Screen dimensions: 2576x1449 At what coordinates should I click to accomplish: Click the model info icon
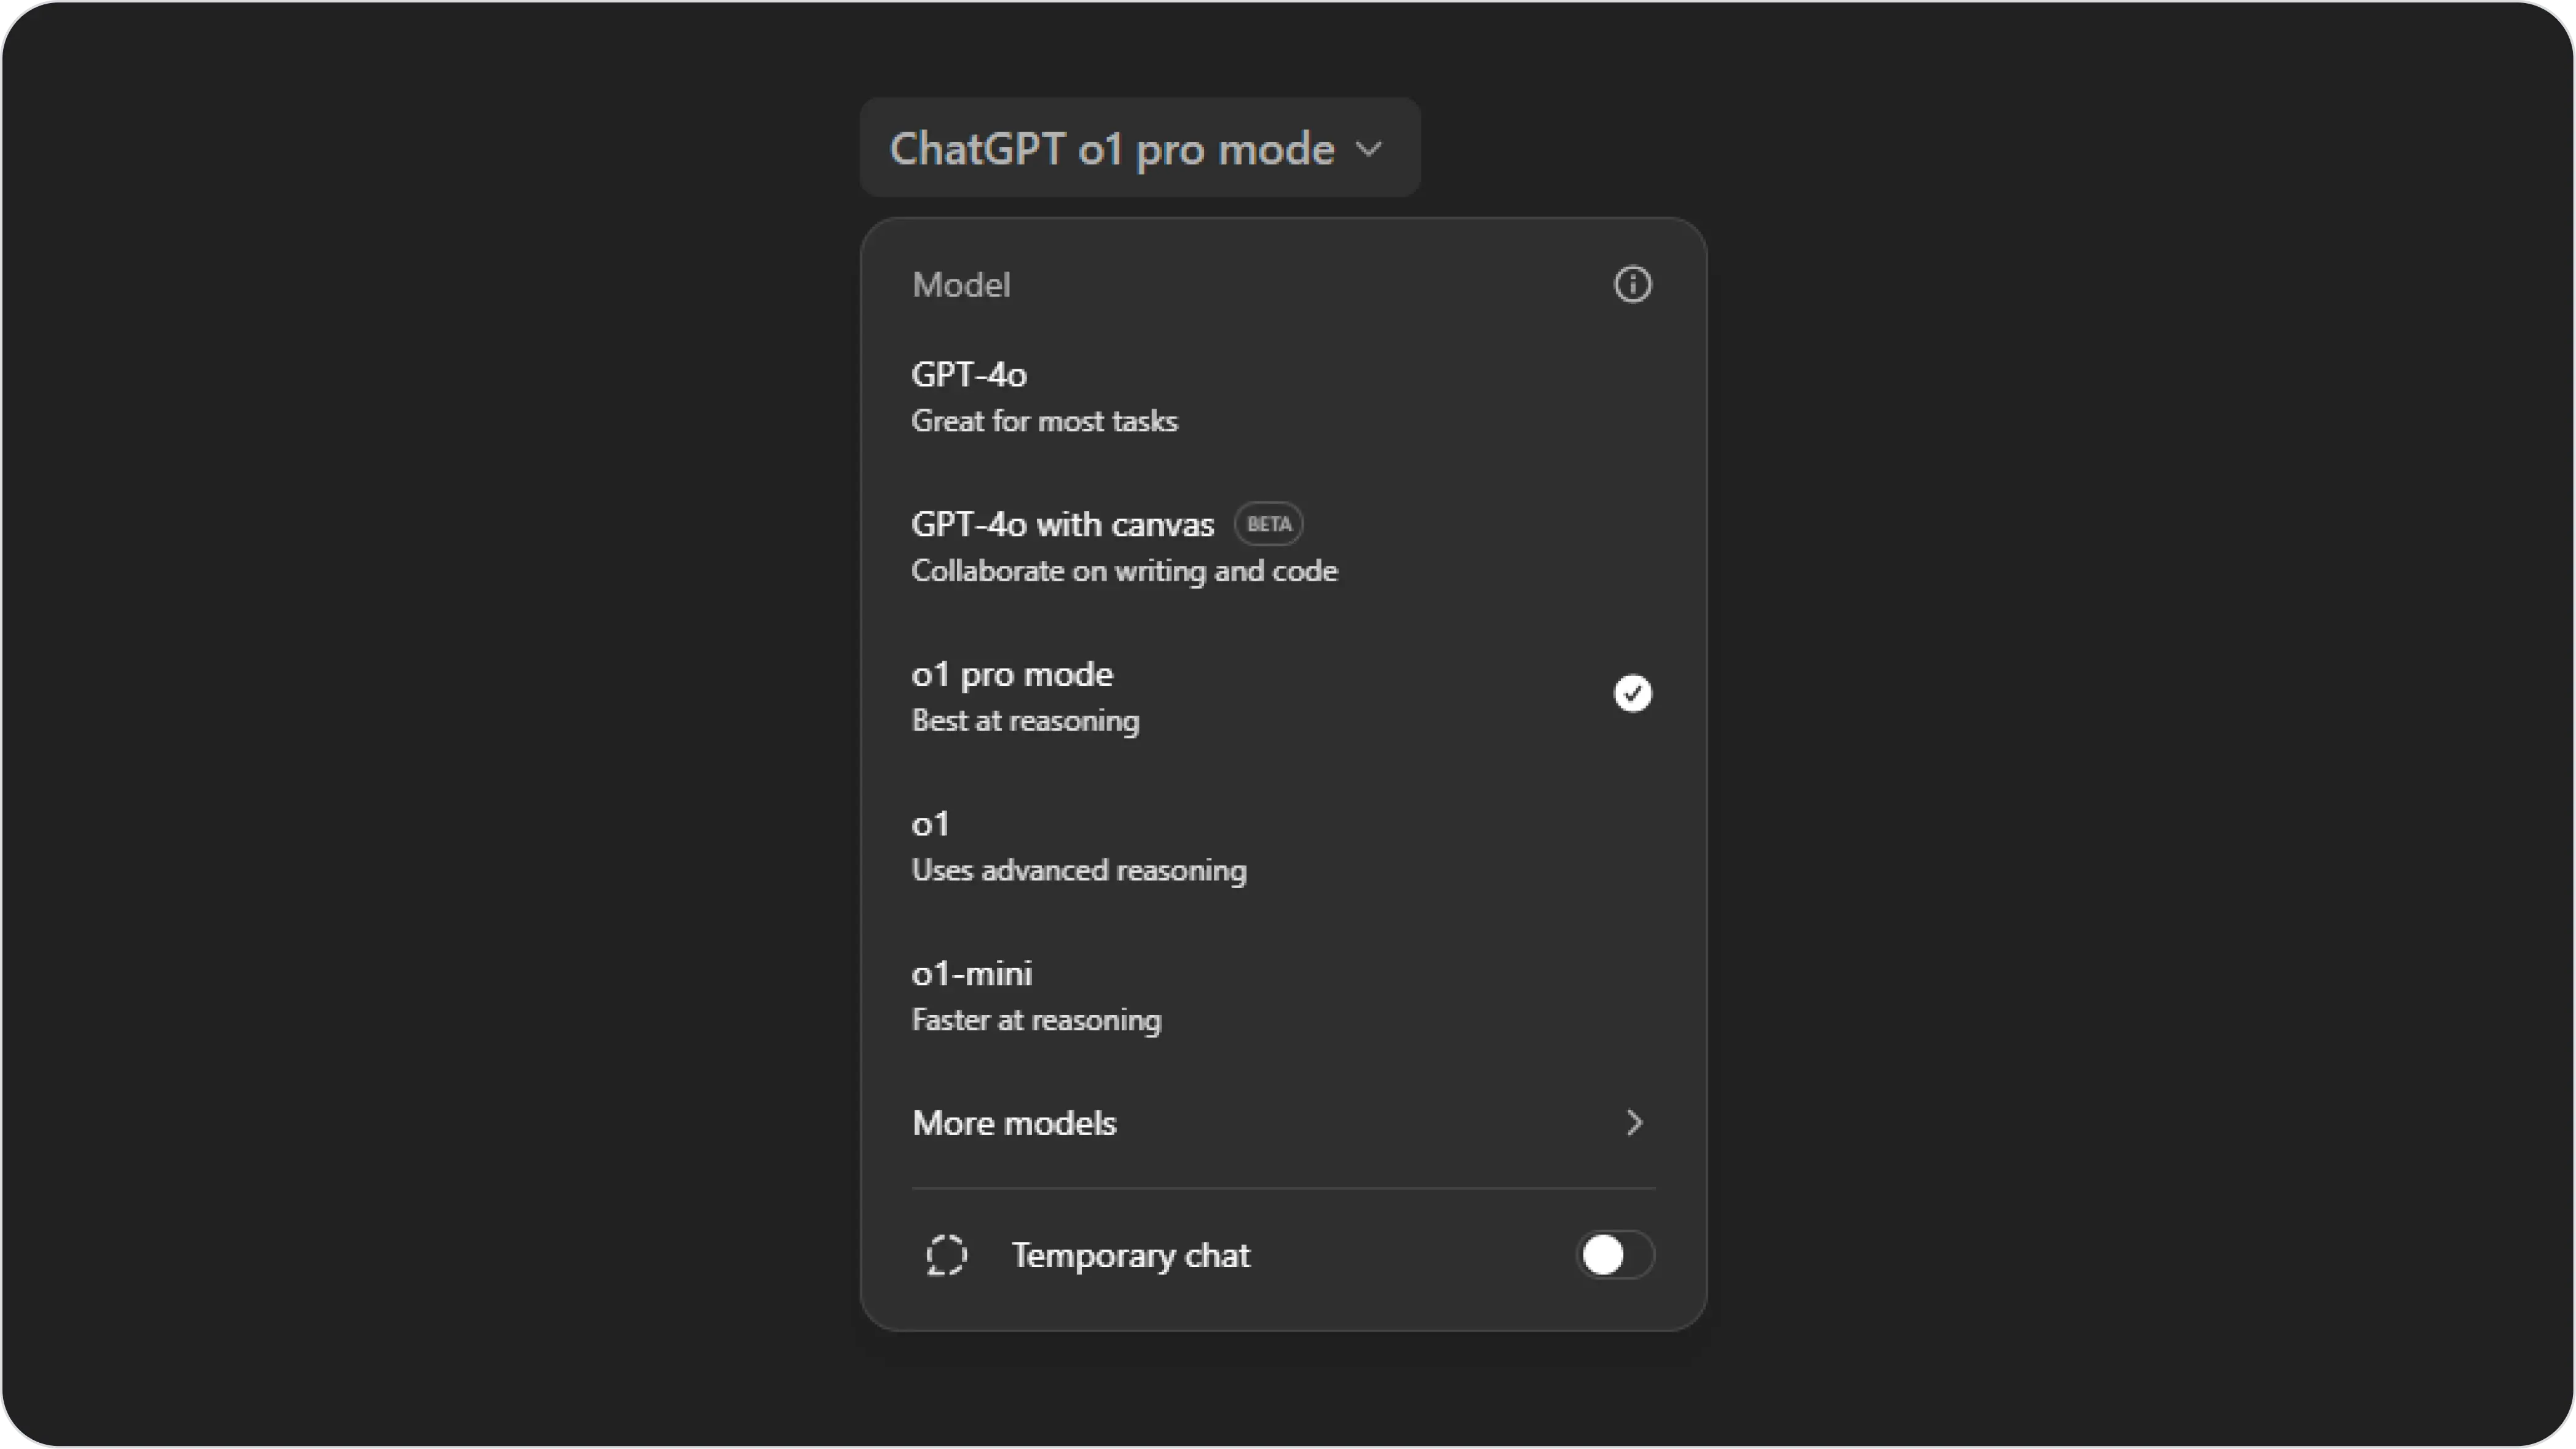[x=1632, y=285]
